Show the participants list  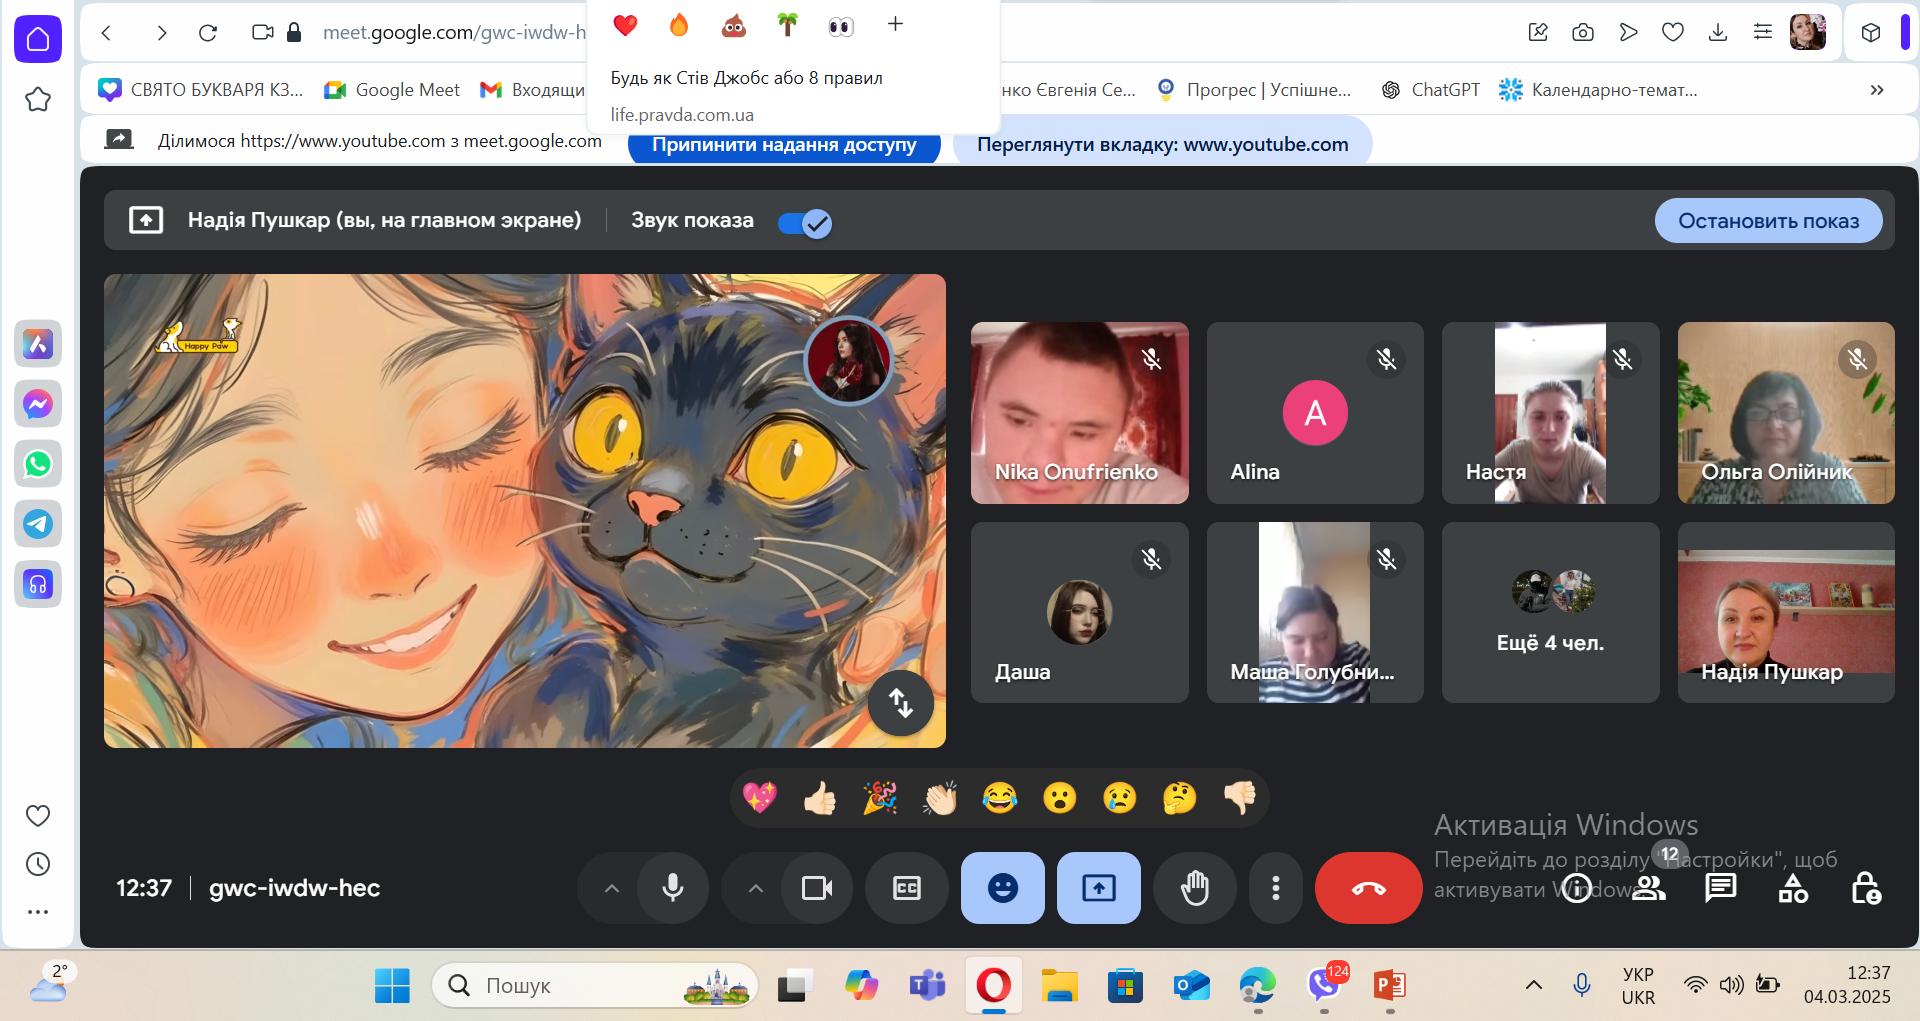[1649, 888]
